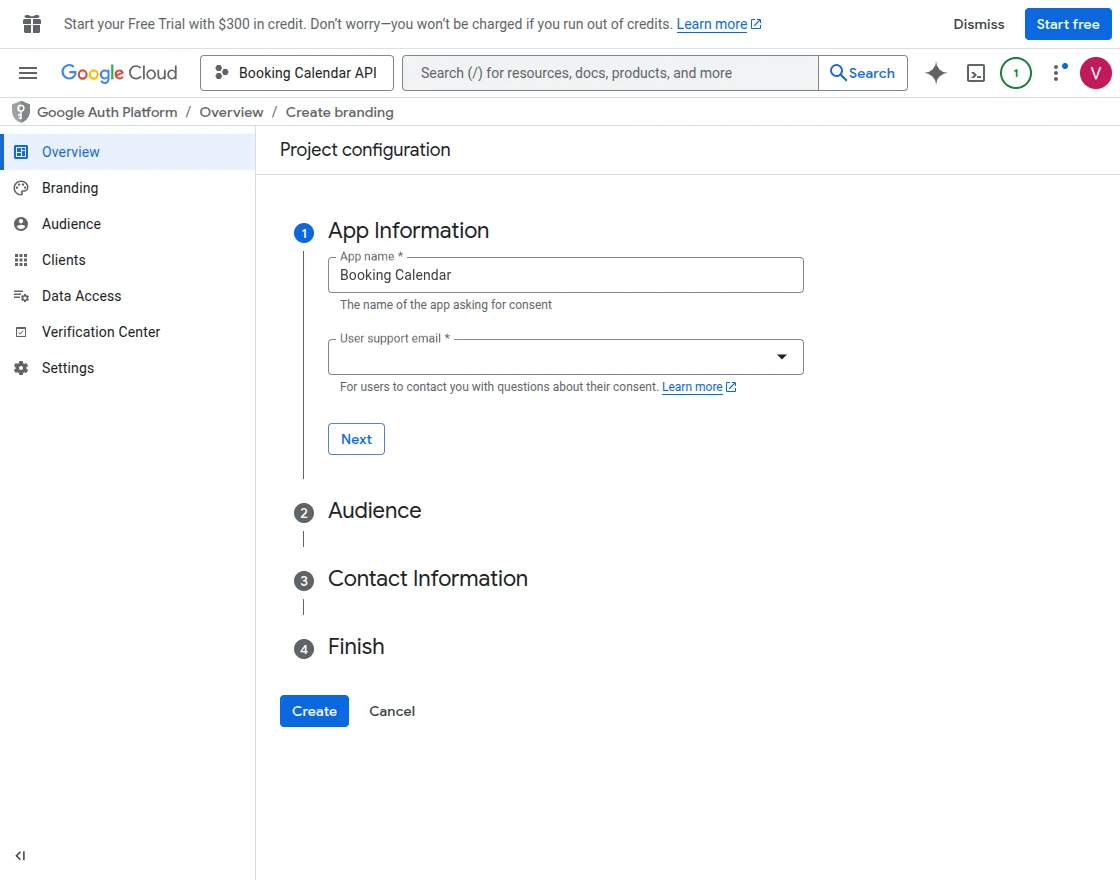Open the three-dot settings and utilities menu

[x=1057, y=73]
